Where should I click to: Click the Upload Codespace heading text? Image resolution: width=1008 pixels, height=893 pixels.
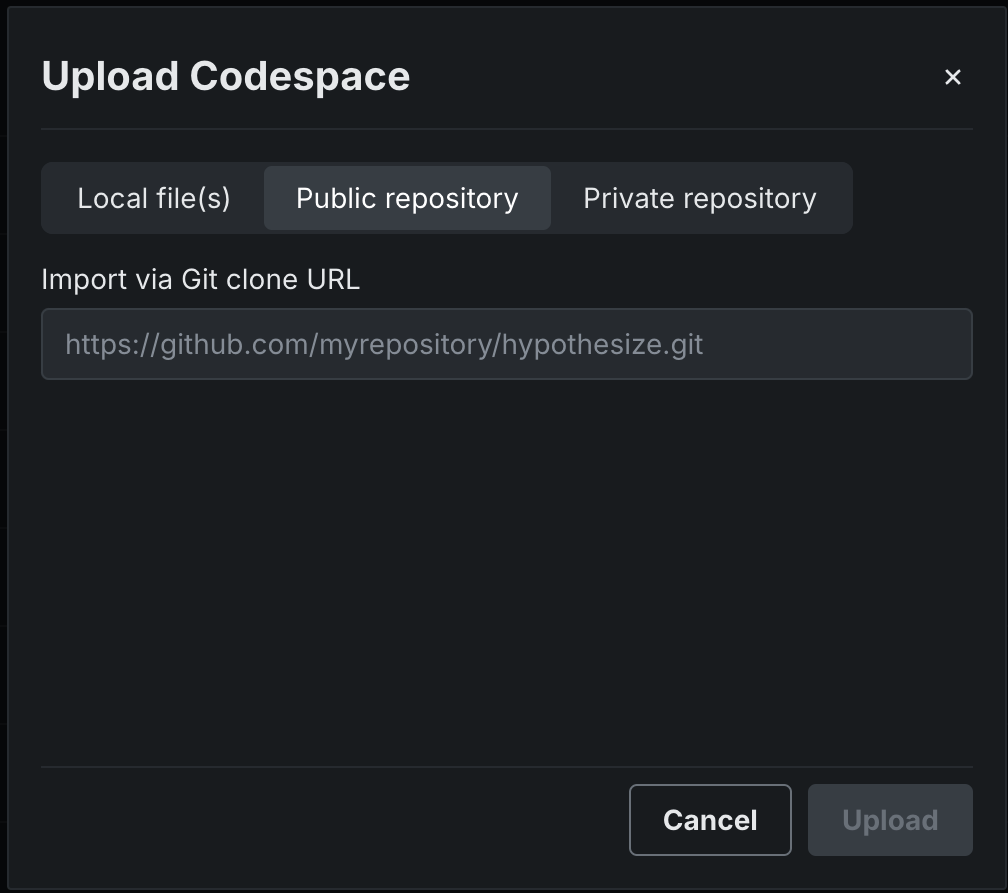coord(226,77)
